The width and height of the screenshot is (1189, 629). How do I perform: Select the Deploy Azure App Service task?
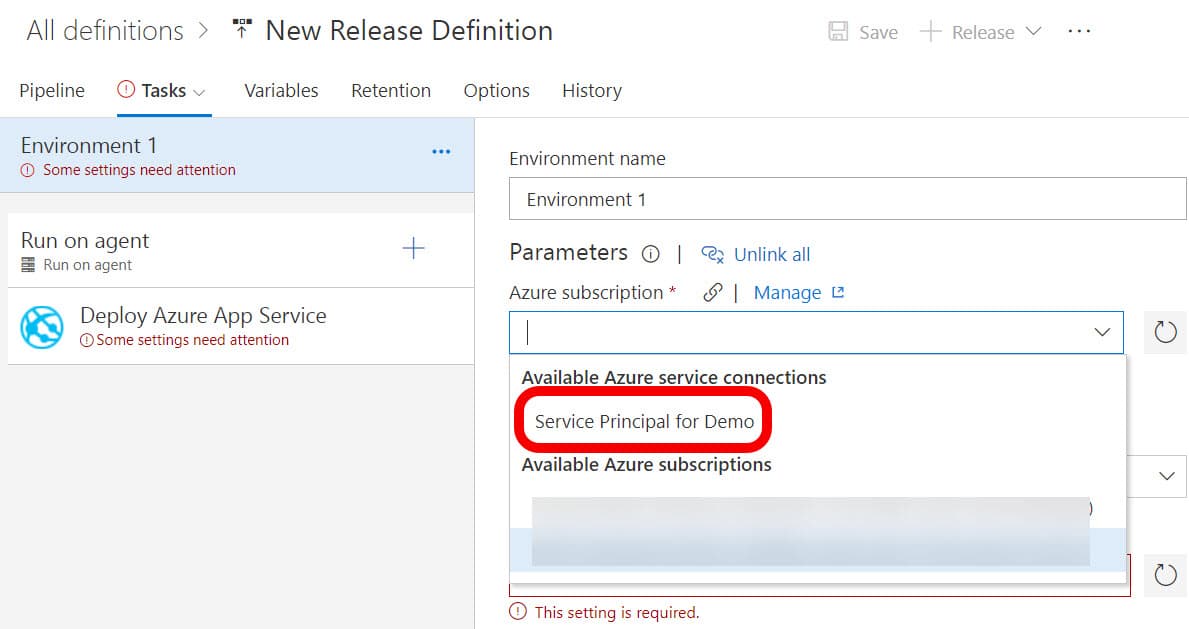[x=241, y=326]
